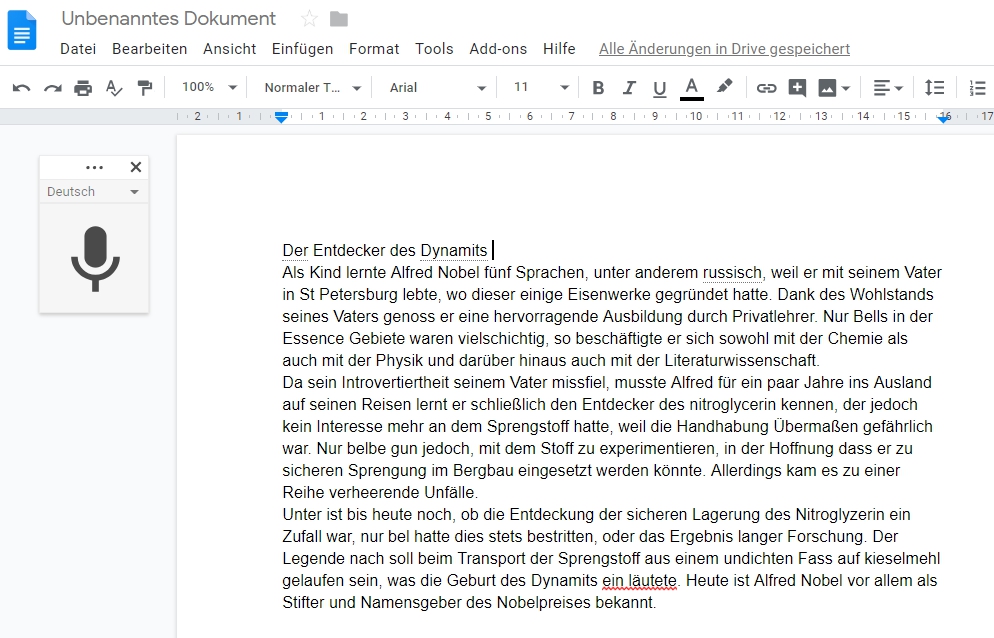
Task: Open the Format menu
Action: (374, 49)
